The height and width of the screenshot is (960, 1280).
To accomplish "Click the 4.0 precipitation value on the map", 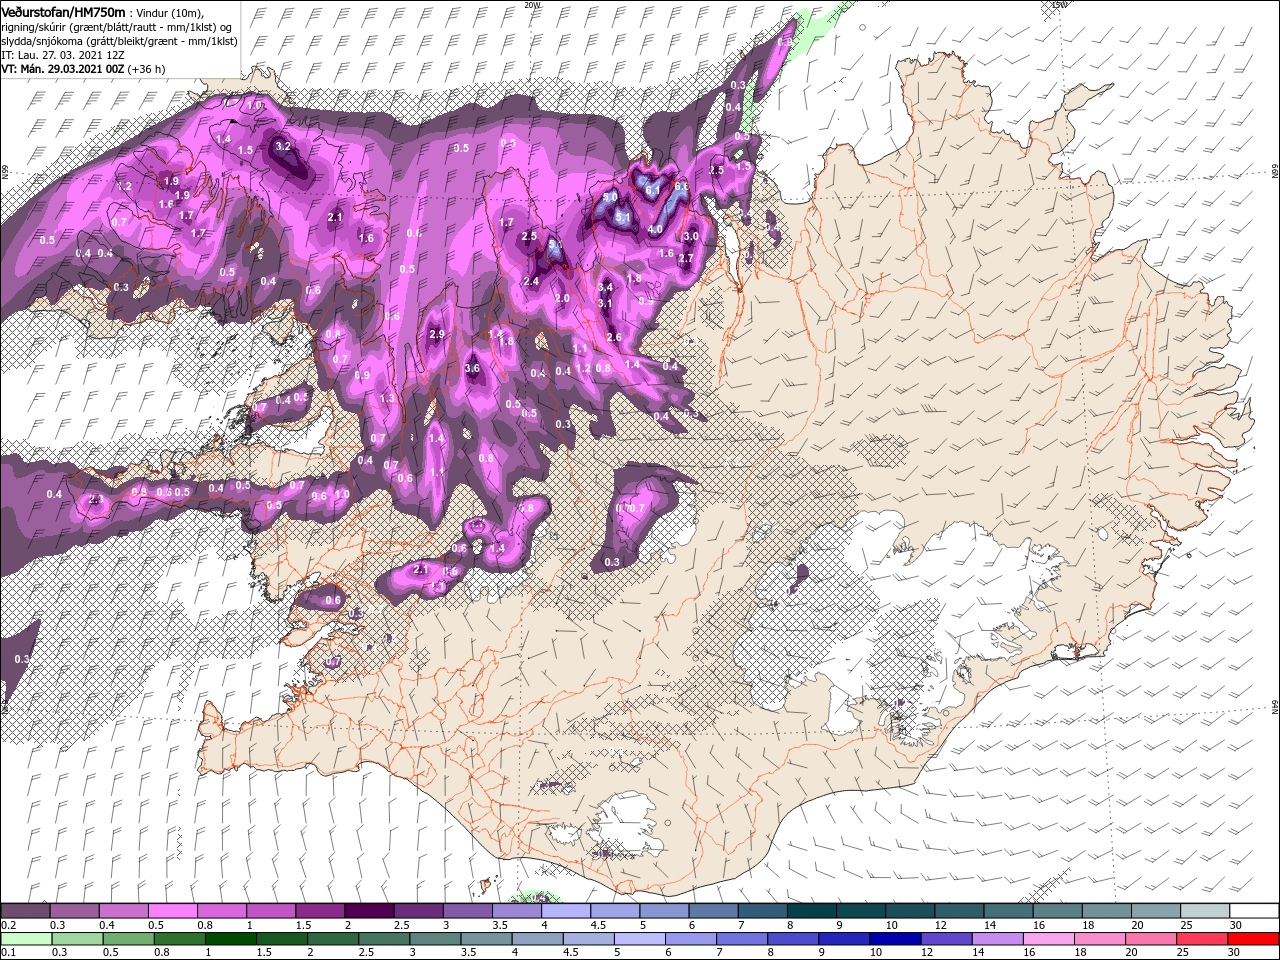I will (655, 229).
